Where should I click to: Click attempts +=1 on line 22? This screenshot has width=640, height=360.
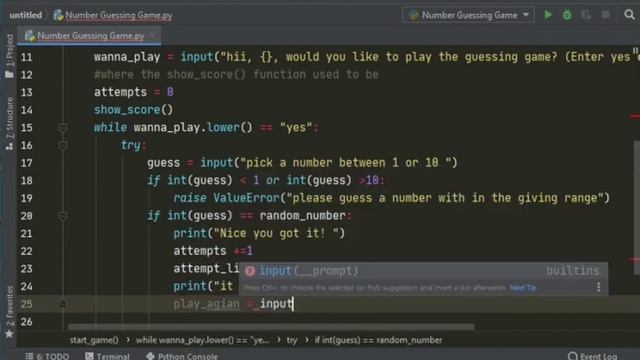pos(213,251)
